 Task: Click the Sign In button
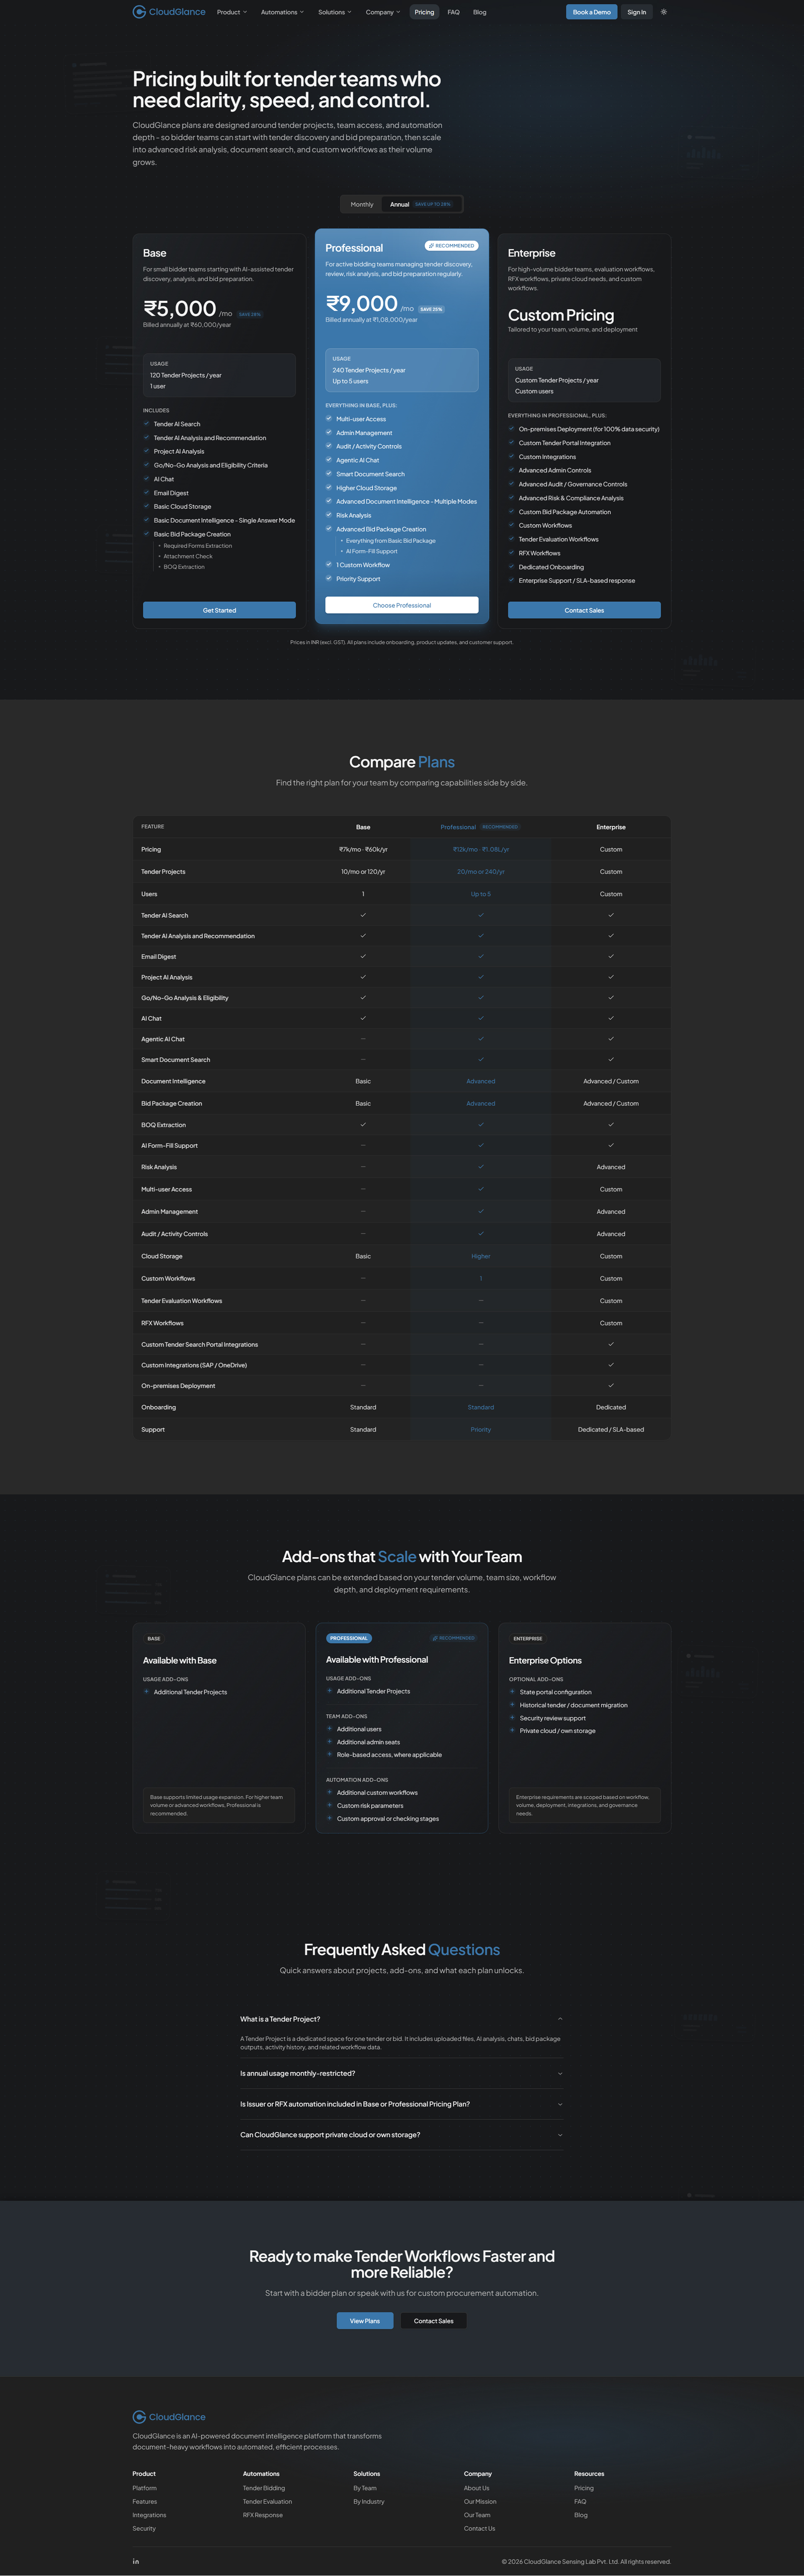(637, 12)
